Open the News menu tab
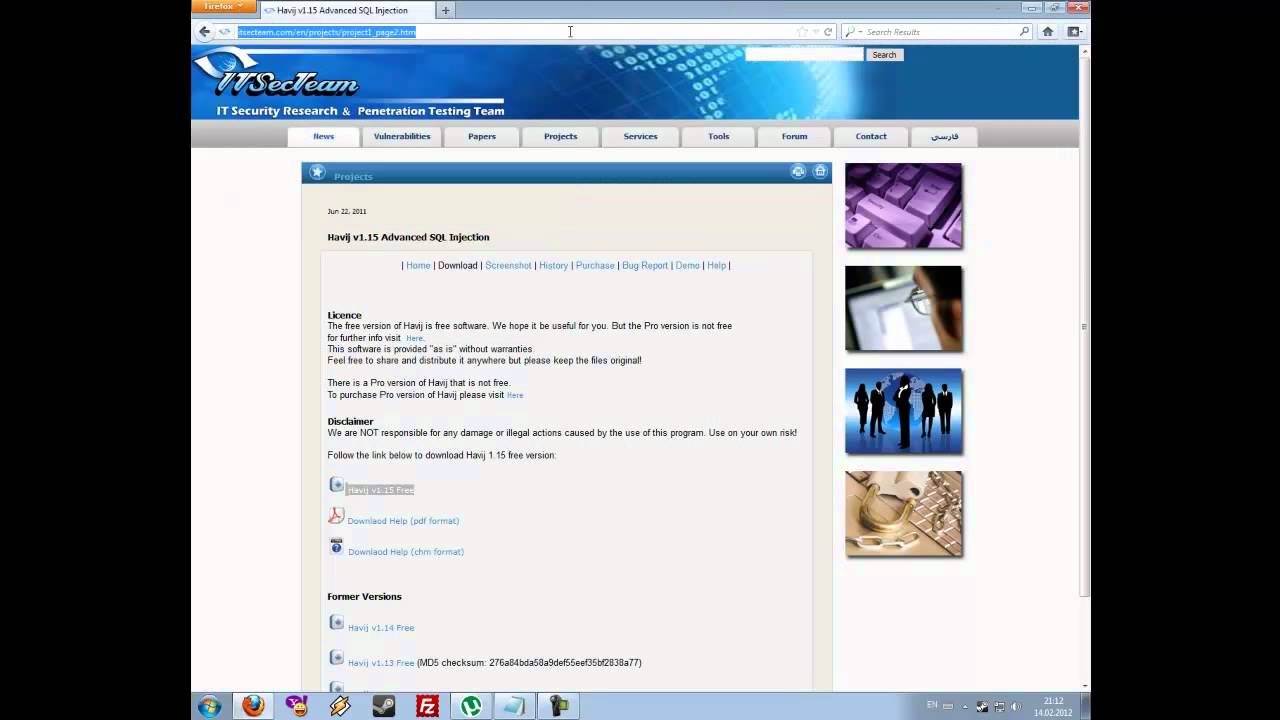The height and width of the screenshot is (720, 1280). 323,136
